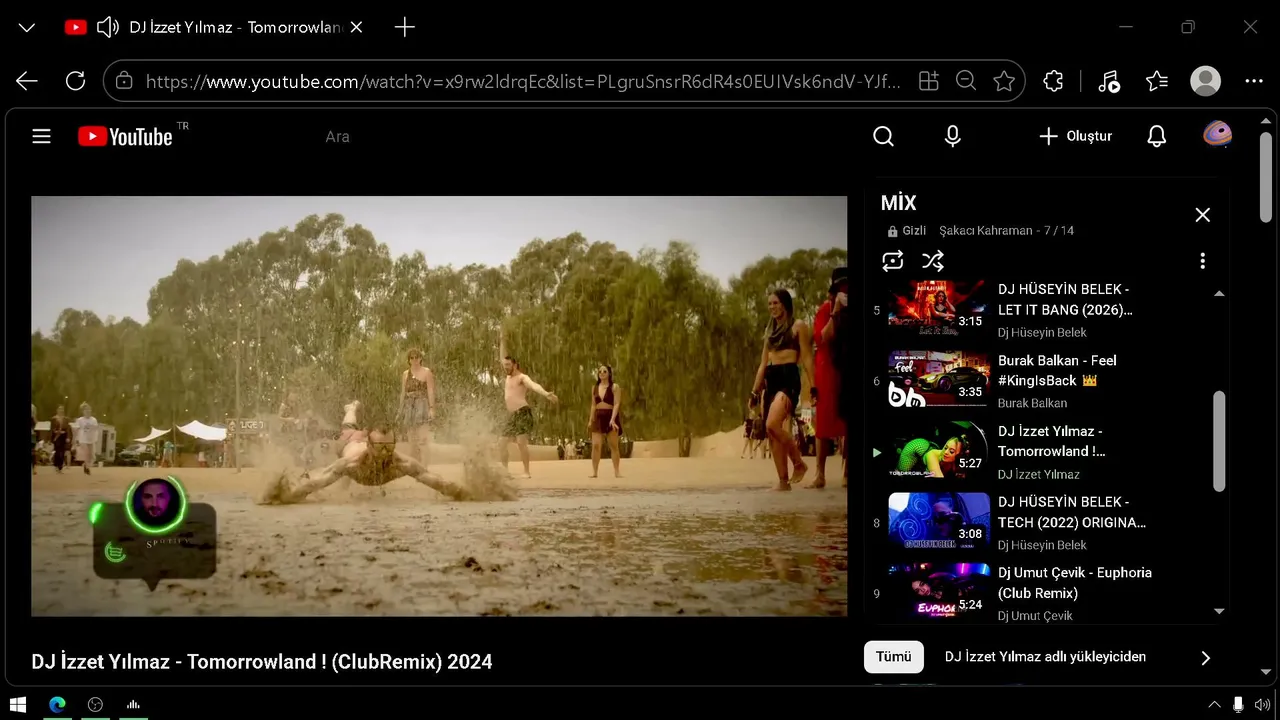Screen dimensions: 1280x720
Task: Add this page to favorites with the star
Action: coord(1004,81)
